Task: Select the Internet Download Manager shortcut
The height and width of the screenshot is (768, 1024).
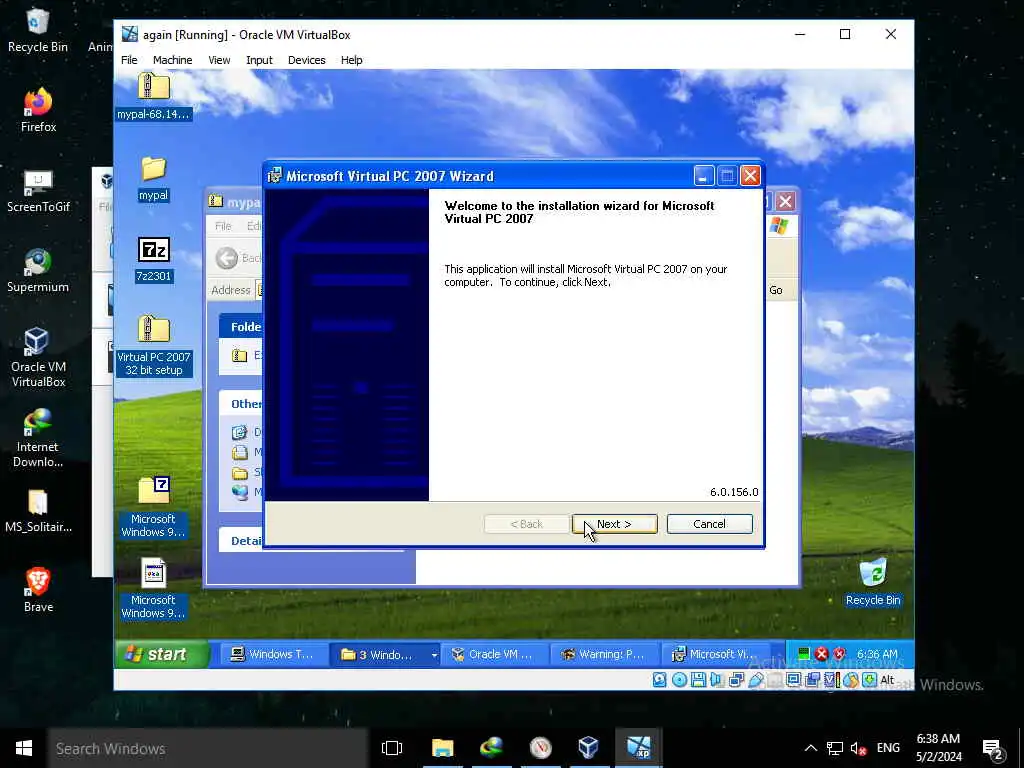Action: point(38,438)
